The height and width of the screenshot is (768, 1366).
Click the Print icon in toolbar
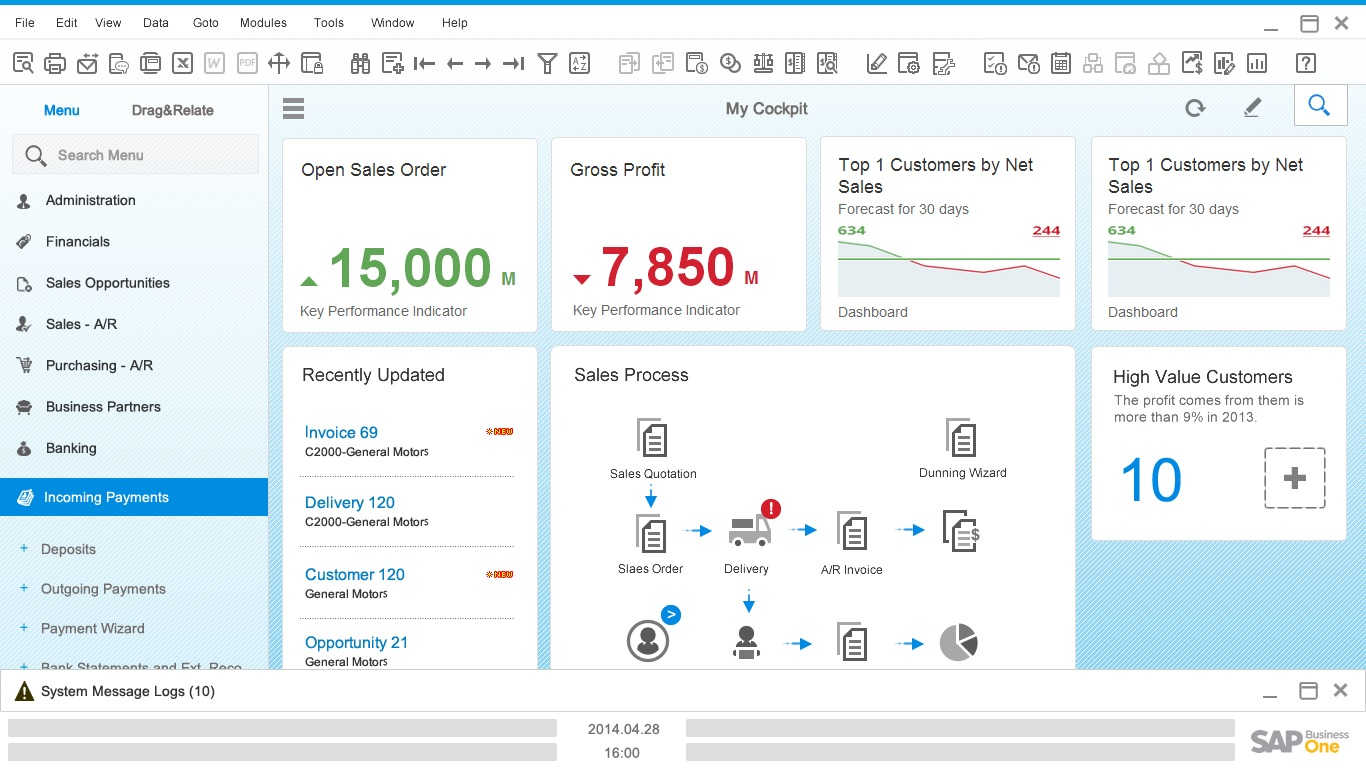click(x=55, y=64)
